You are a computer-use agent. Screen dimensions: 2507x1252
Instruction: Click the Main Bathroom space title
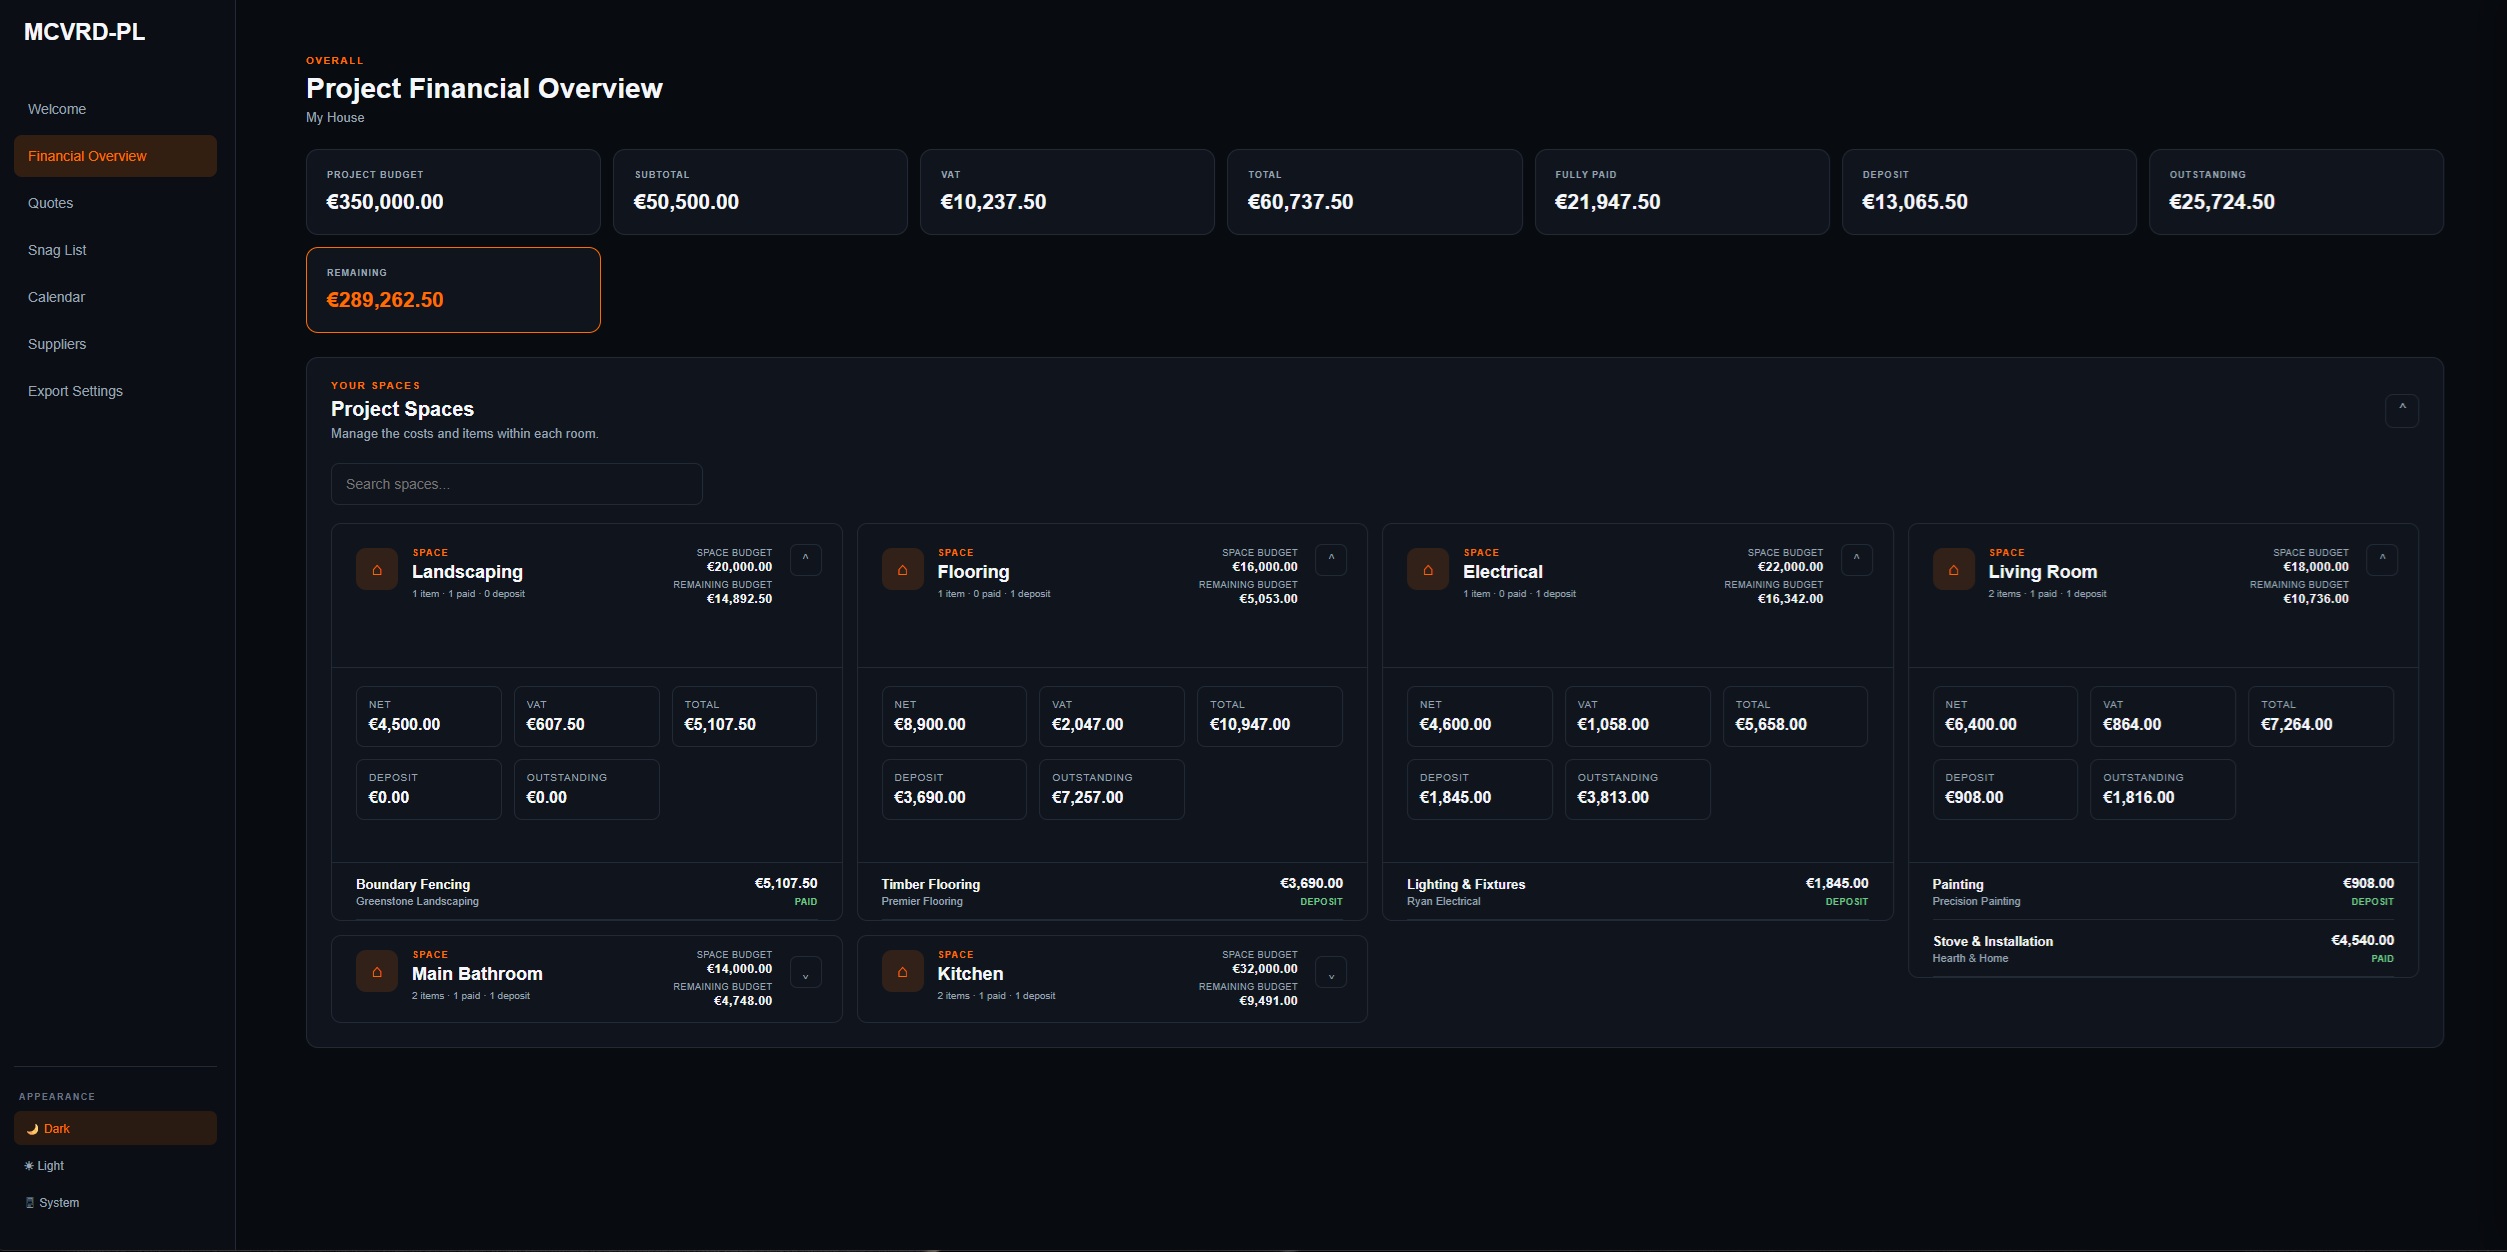pyautogui.click(x=477, y=974)
